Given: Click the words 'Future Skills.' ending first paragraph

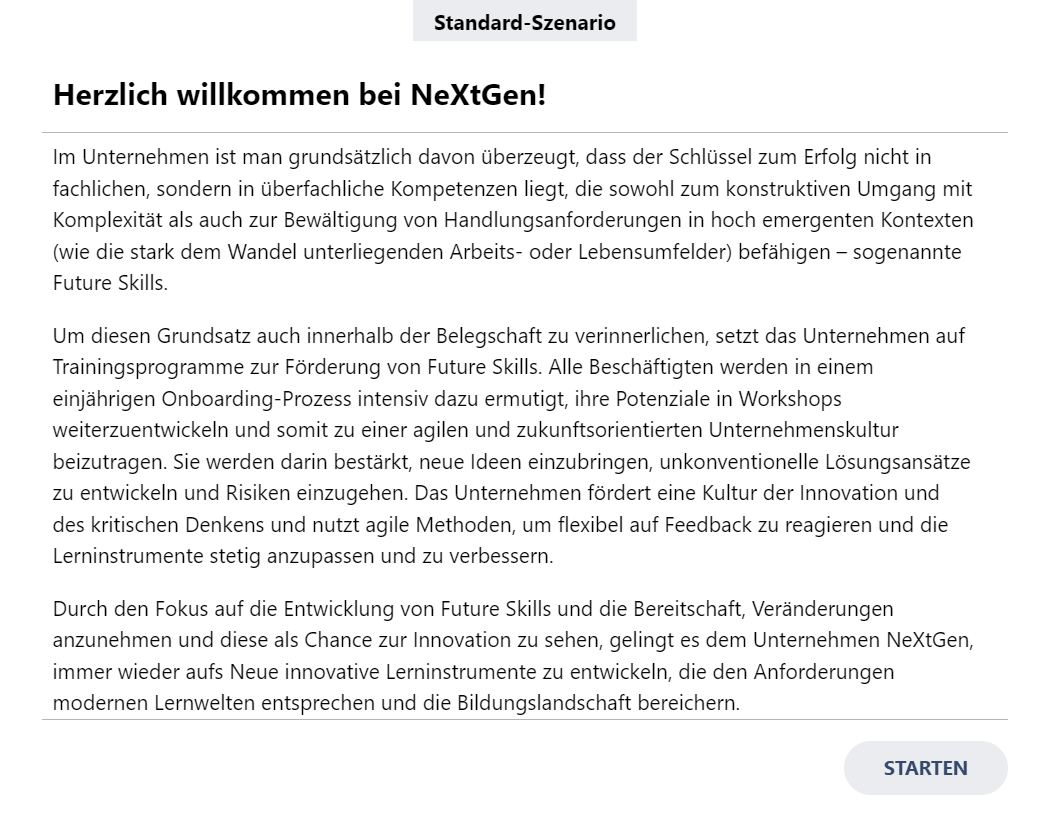Looking at the screenshot, I should point(110,283).
